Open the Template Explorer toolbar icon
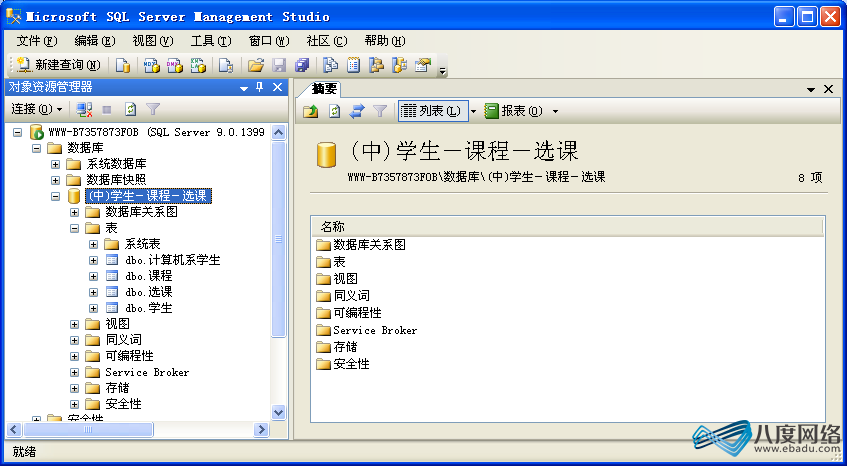Screen dimensions: 847x466 (399, 66)
